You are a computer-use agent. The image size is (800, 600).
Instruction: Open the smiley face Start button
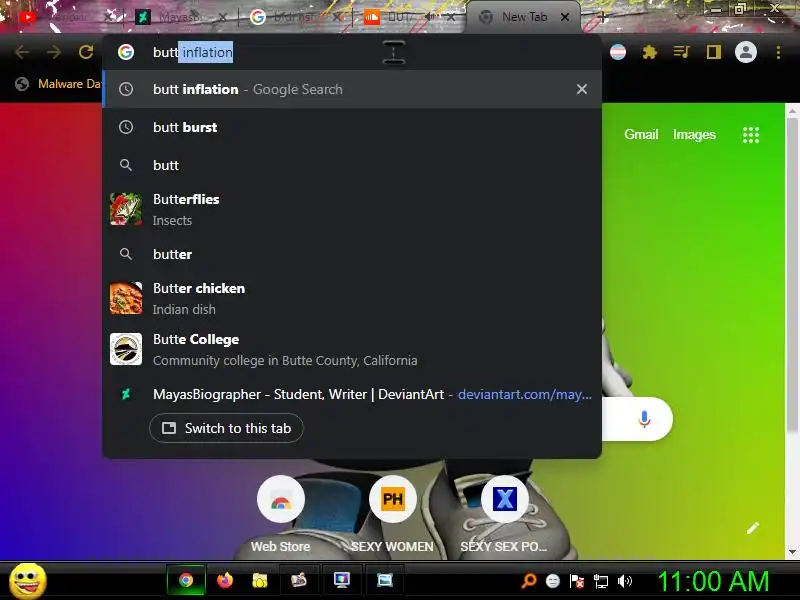pos(28,581)
